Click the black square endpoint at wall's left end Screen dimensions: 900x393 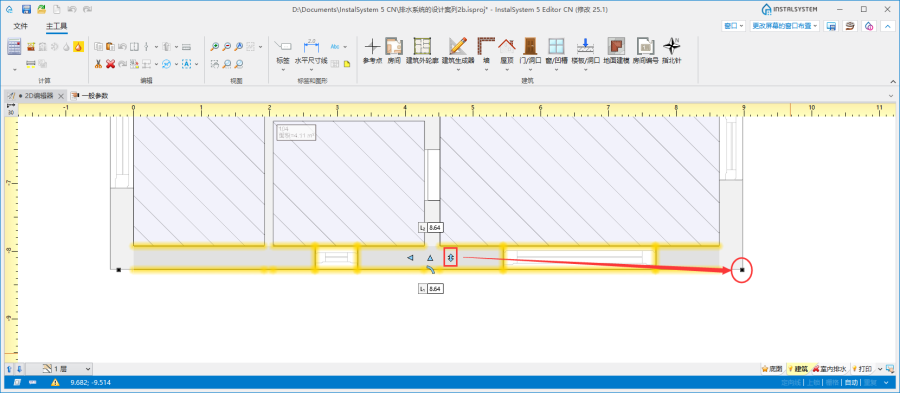click(x=119, y=269)
